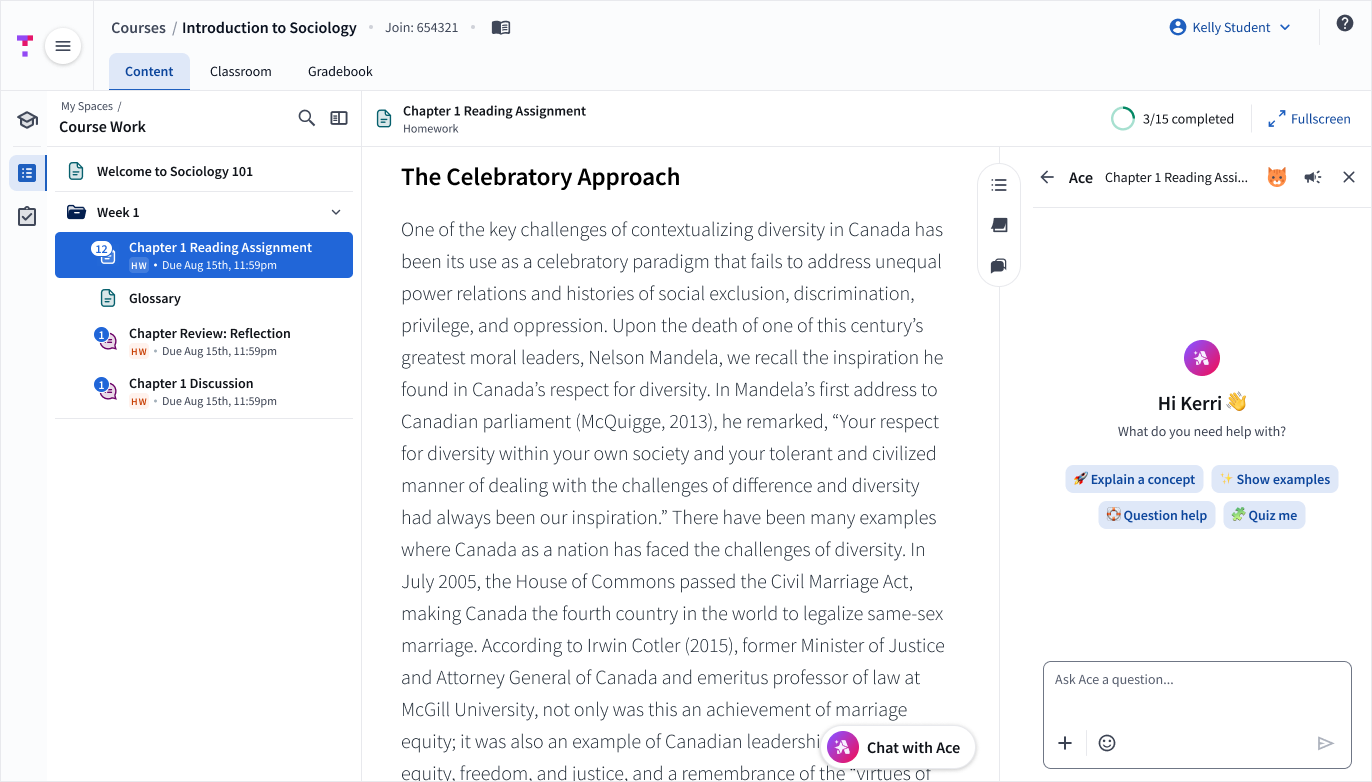This screenshot has width=1372, height=782.
Task: Add attachment with plus icon
Action: point(1065,743)
